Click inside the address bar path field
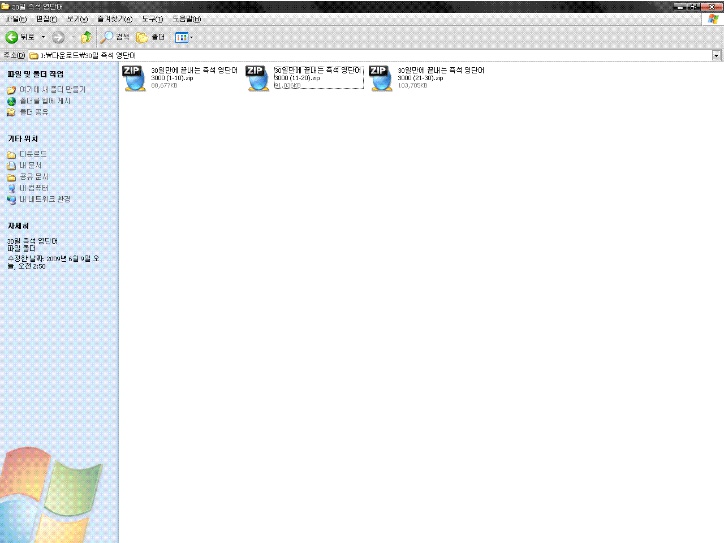Screen dimensions: 724x543 coord(369,55)
